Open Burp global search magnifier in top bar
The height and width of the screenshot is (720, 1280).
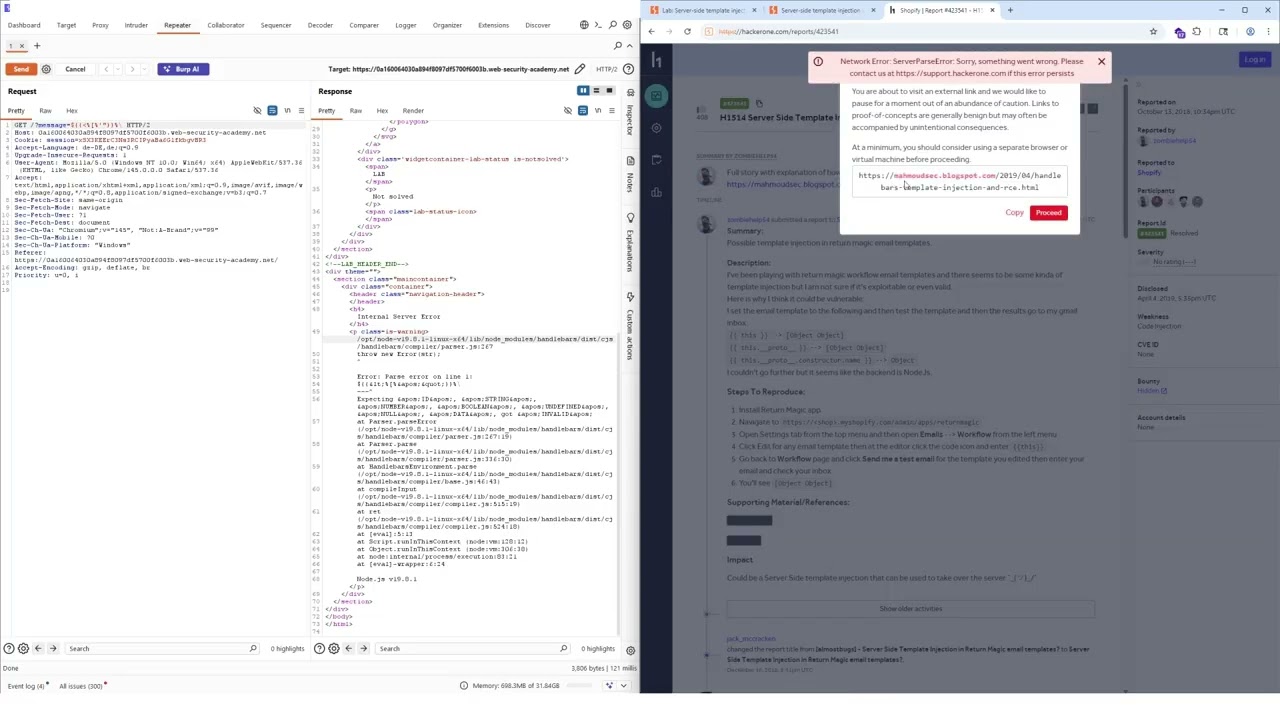click(613, 25)
